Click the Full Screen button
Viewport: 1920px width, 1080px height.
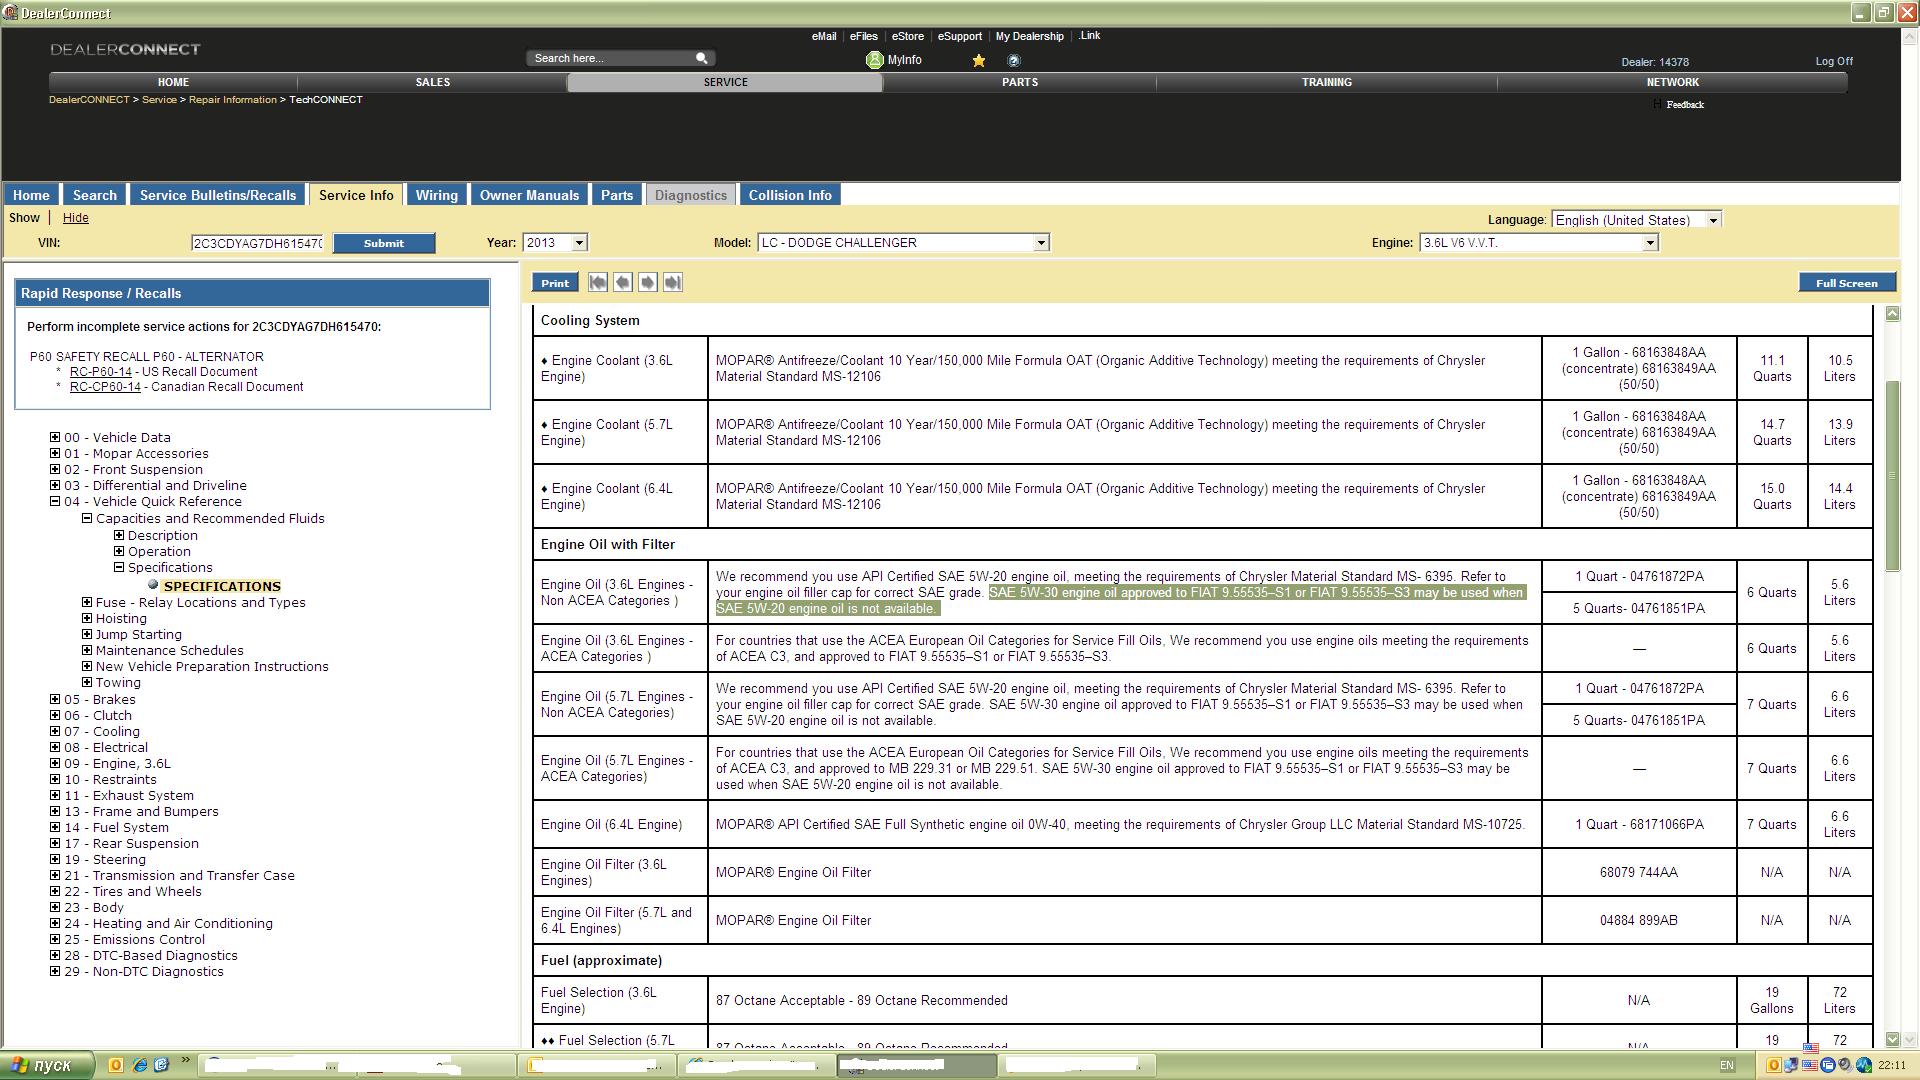[x=1847, y=283]
